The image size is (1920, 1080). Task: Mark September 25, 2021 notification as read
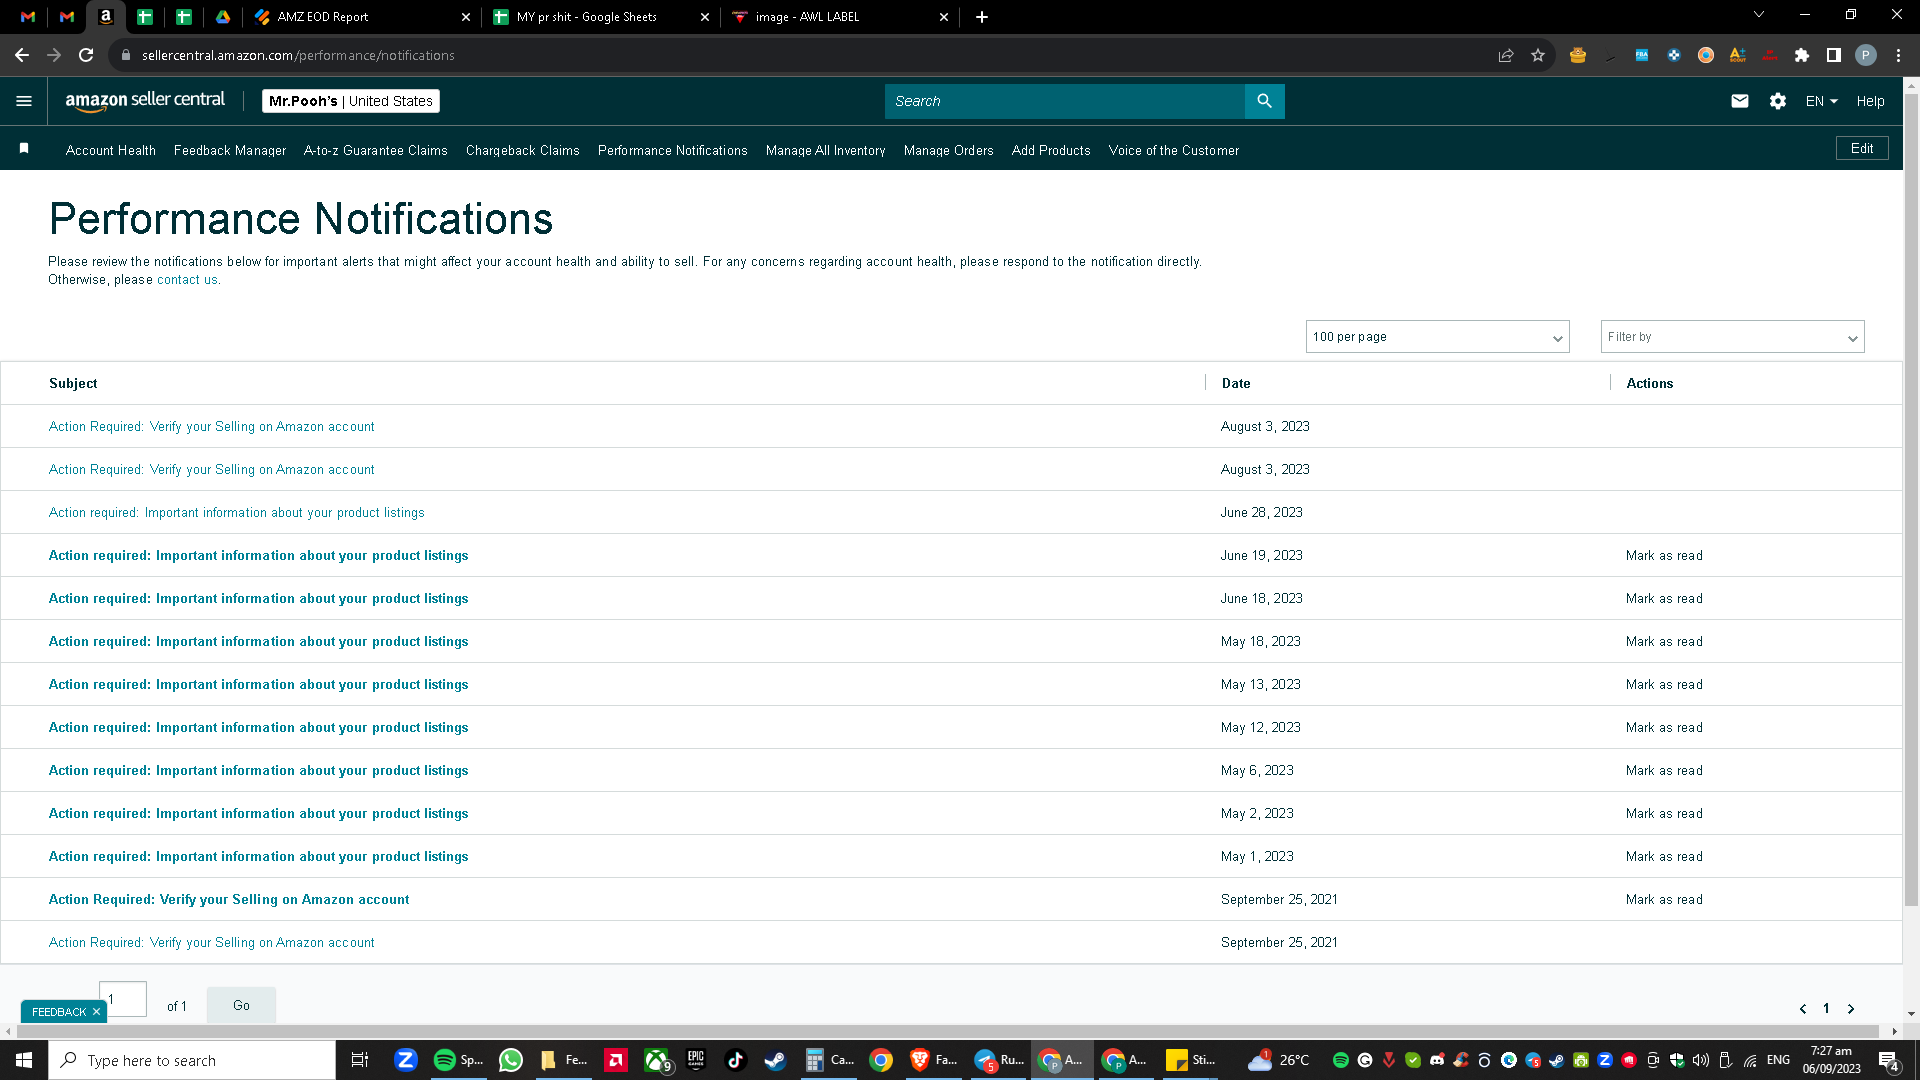1664,899
